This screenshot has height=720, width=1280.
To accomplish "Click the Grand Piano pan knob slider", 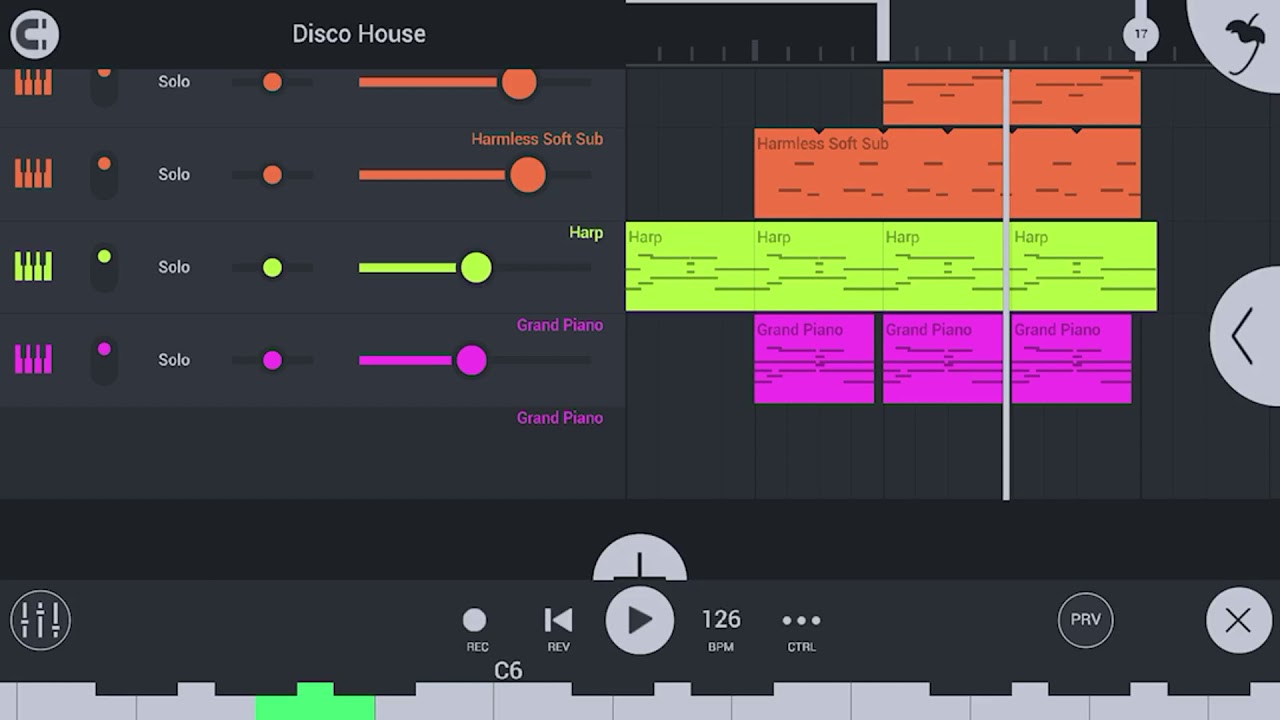I will 272,360.
